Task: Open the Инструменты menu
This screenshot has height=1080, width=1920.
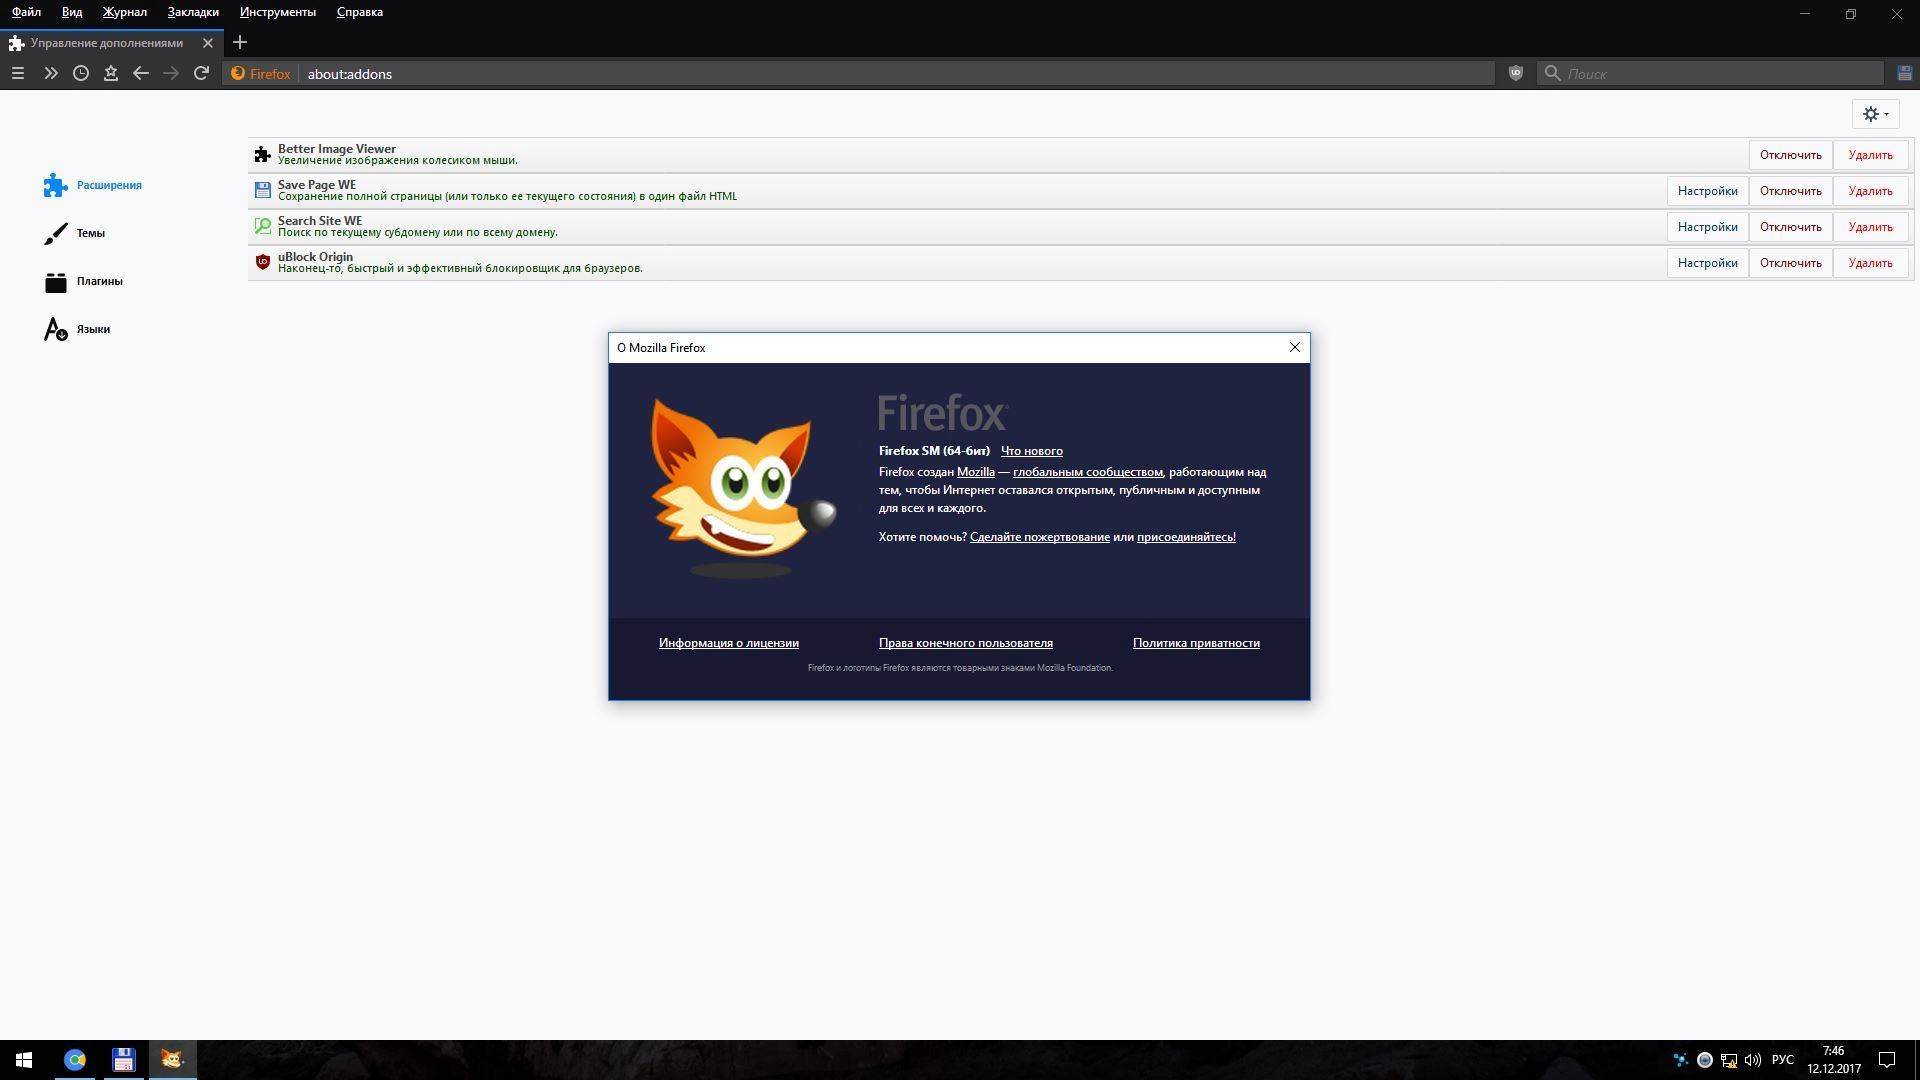Action: tap(277, 12)
